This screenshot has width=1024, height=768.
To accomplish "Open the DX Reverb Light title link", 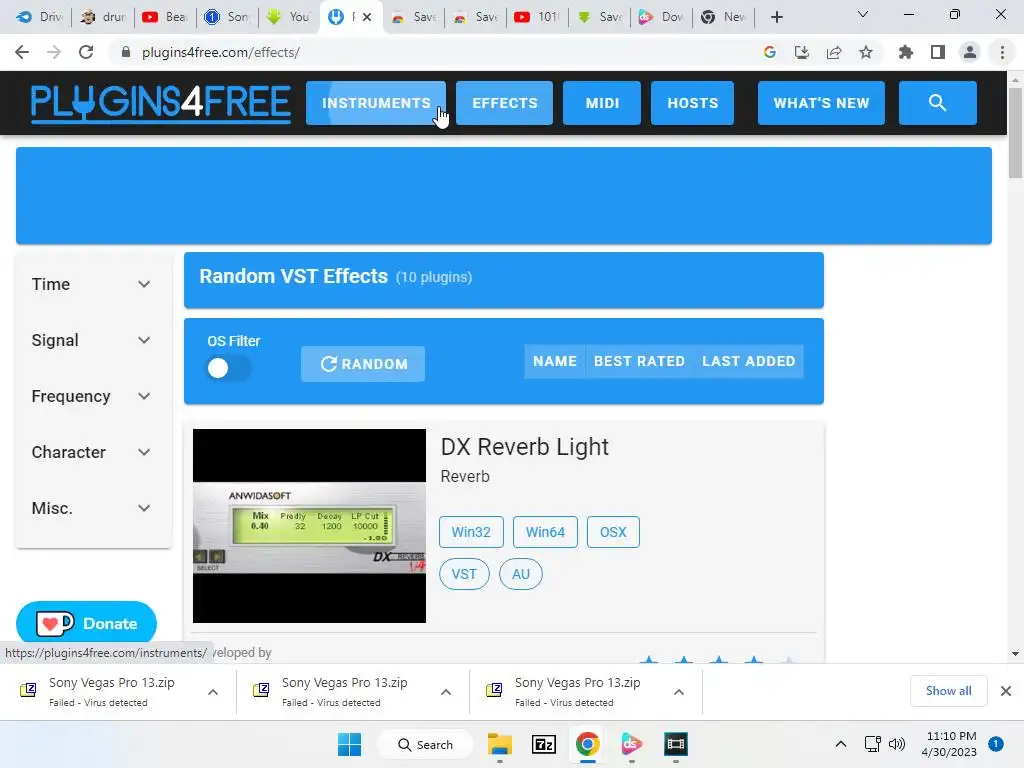I will (524, 447).
